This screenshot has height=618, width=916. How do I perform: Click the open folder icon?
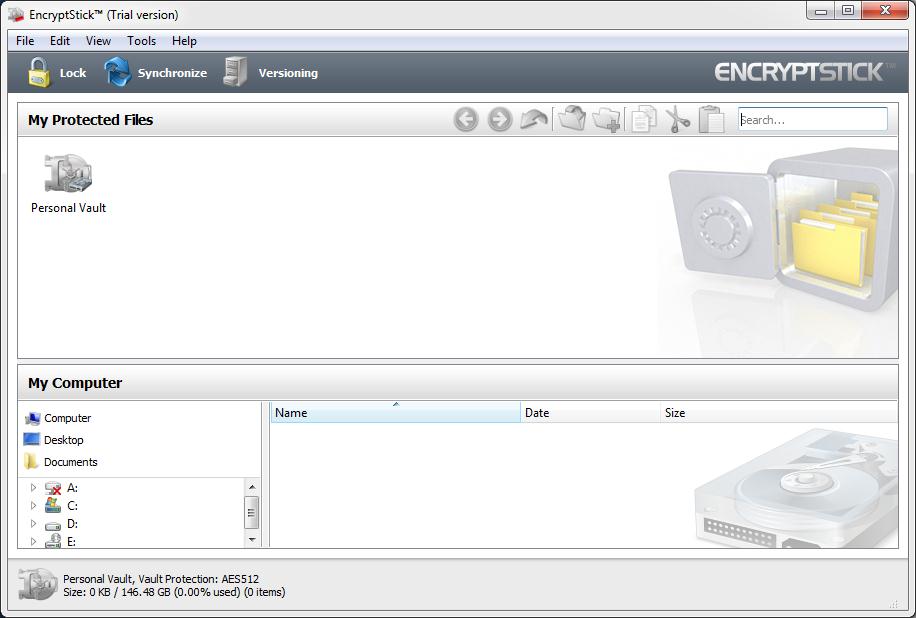tap(572, 119)
